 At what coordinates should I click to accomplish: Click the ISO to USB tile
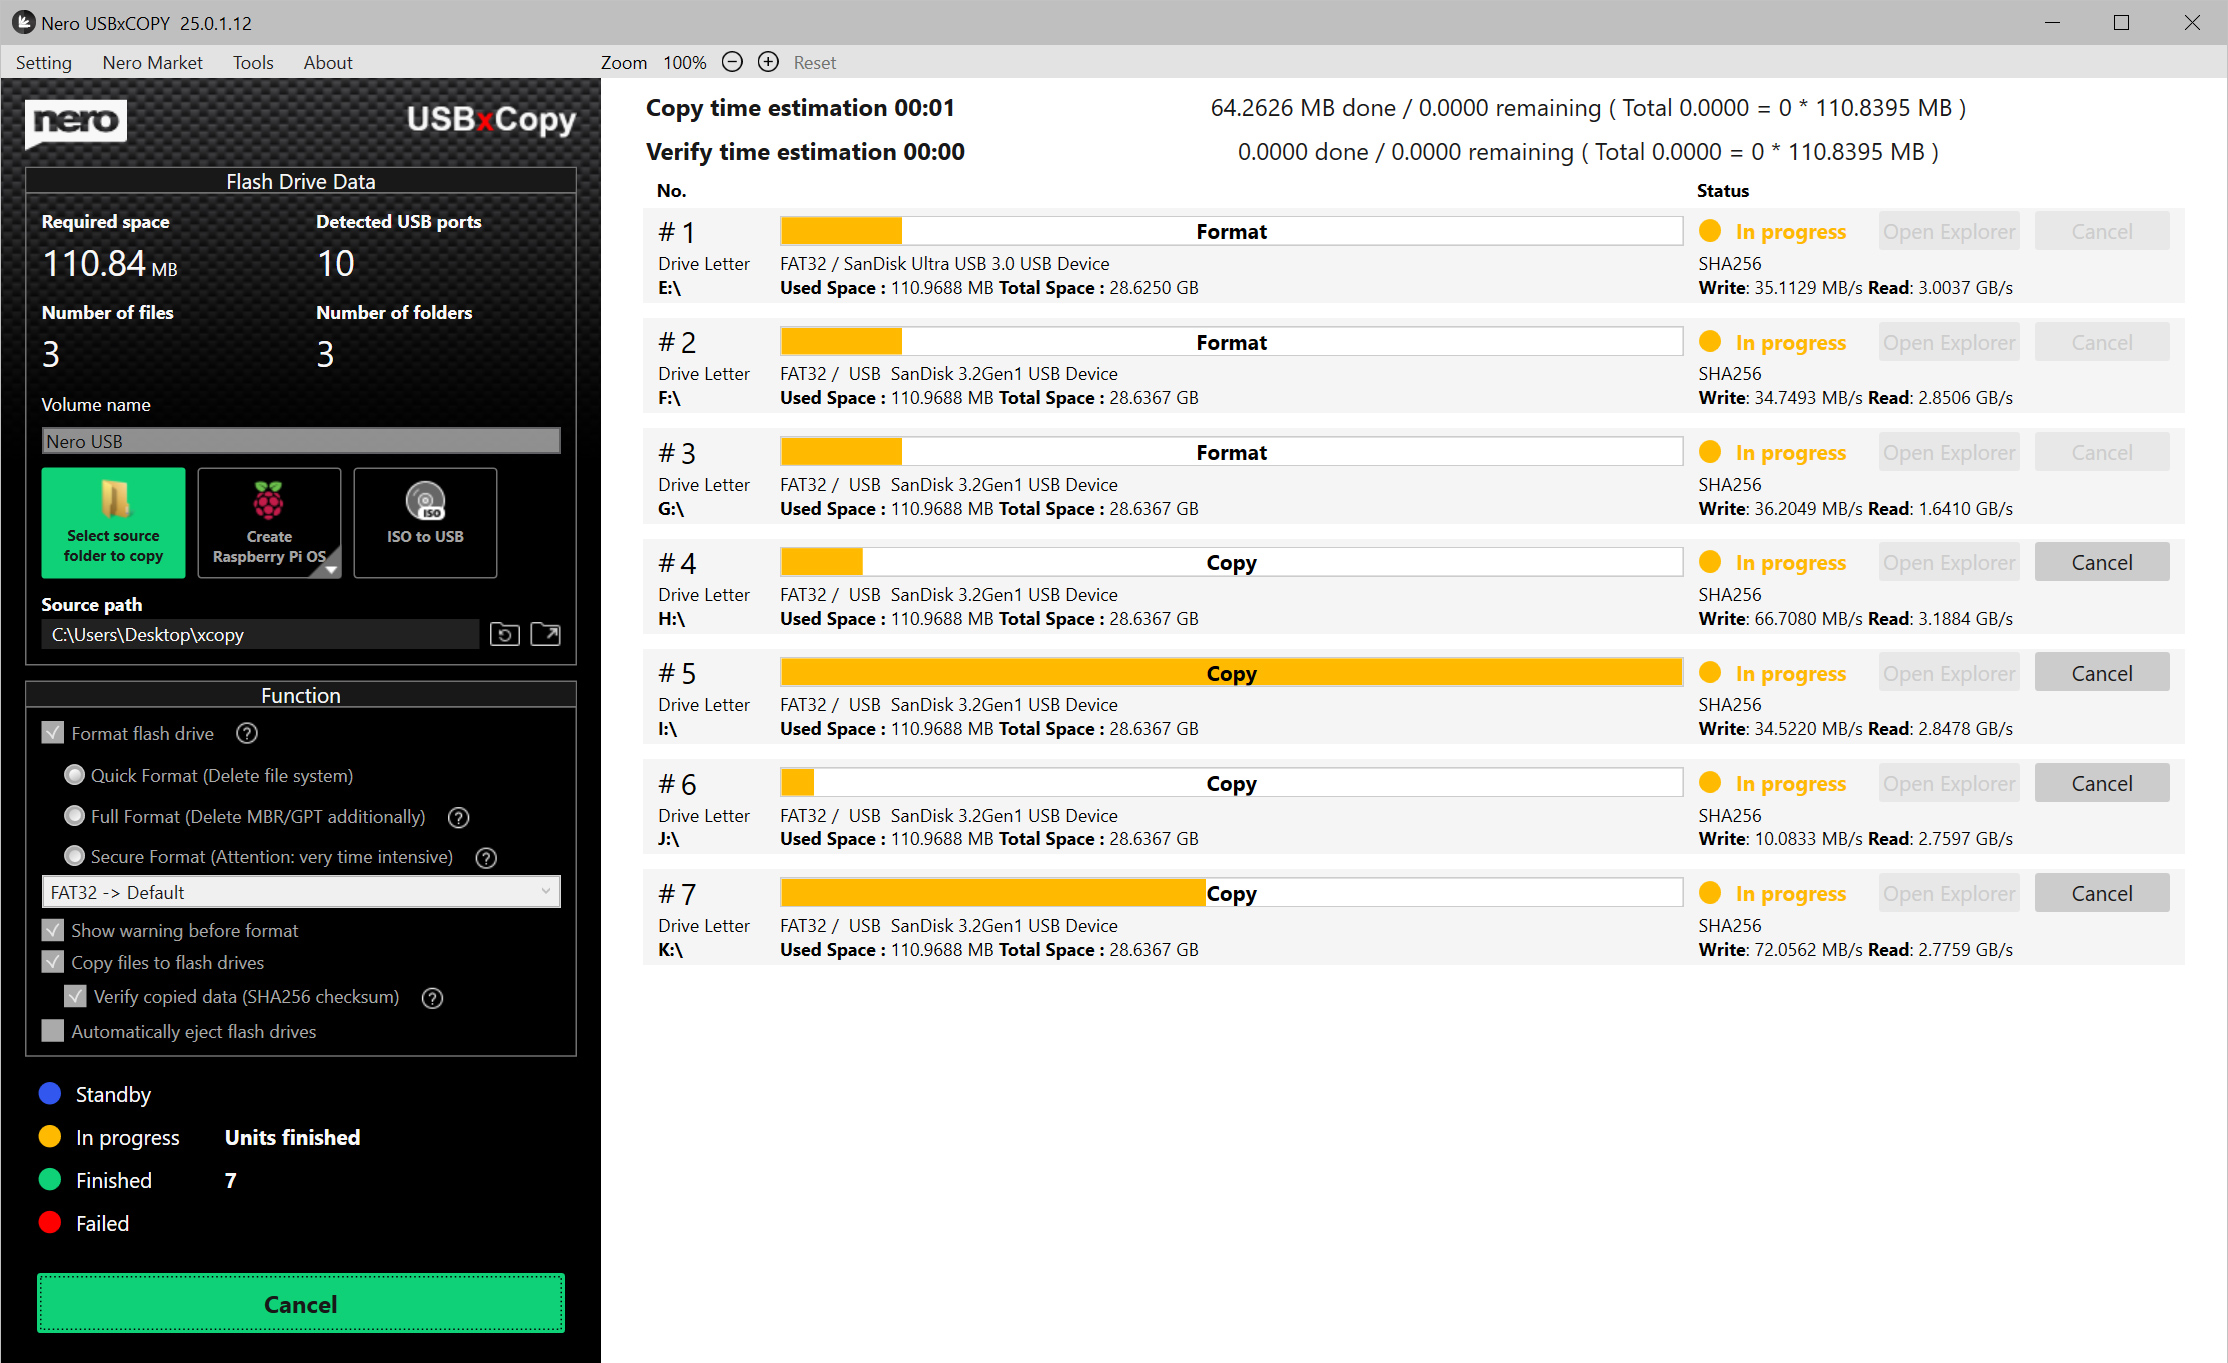point(425,523)
